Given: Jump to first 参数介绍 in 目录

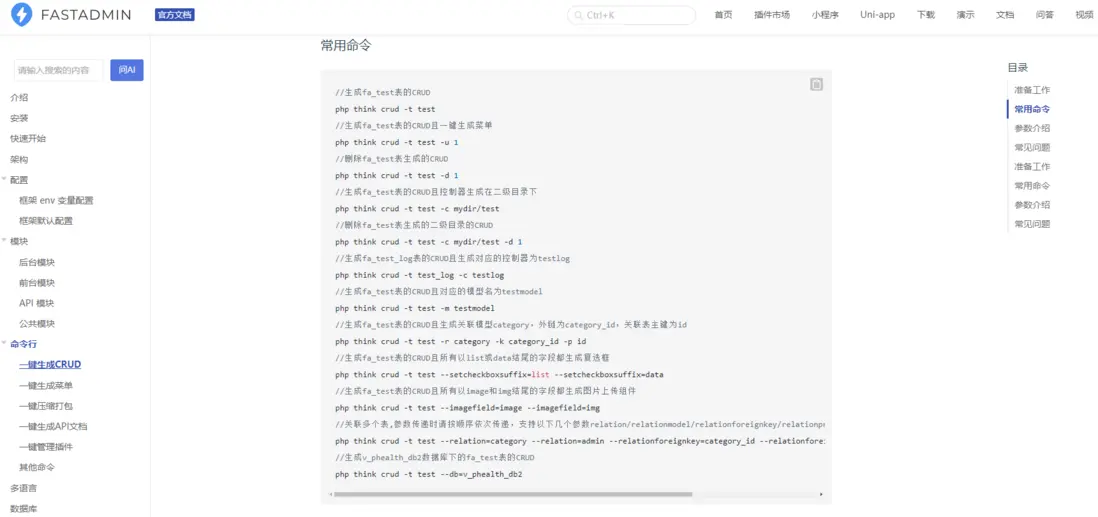Looking at the screenshot, I should [x=1031, y=128].
